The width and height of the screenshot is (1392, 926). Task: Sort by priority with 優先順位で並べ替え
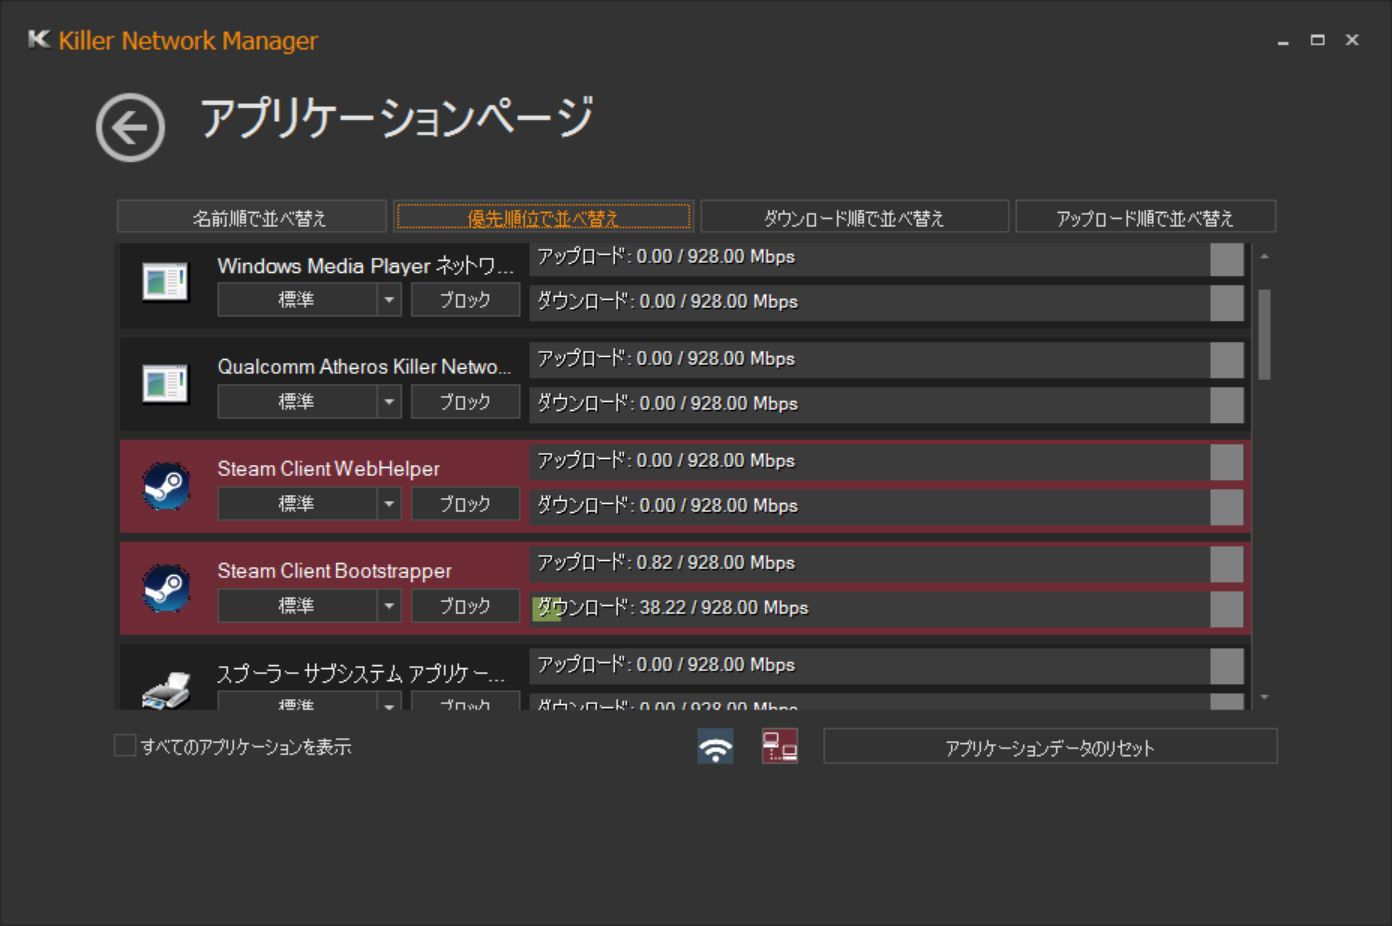click(x=543, y=217)
